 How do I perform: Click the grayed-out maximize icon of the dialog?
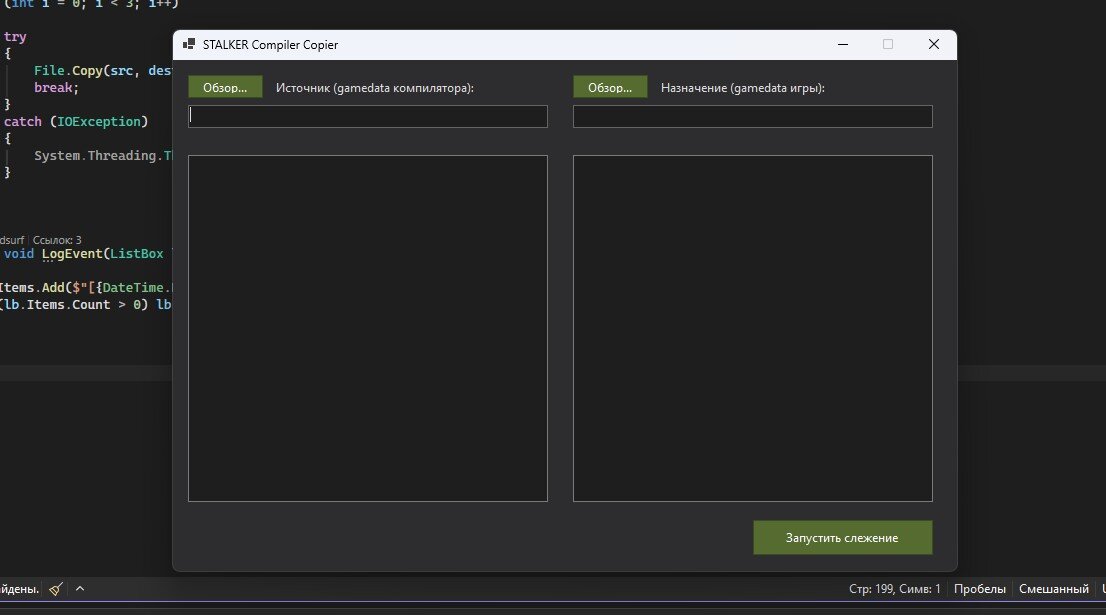click(888, 44)
